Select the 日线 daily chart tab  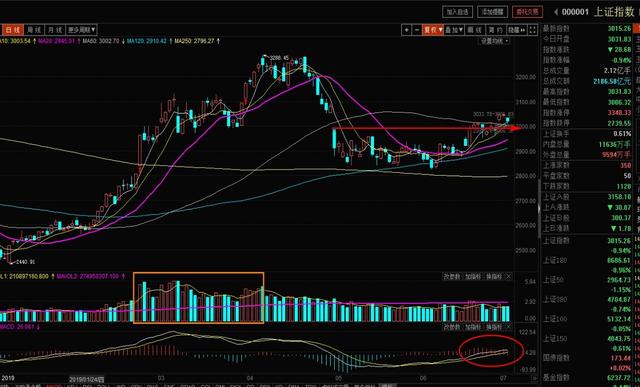tap(12, 30)
